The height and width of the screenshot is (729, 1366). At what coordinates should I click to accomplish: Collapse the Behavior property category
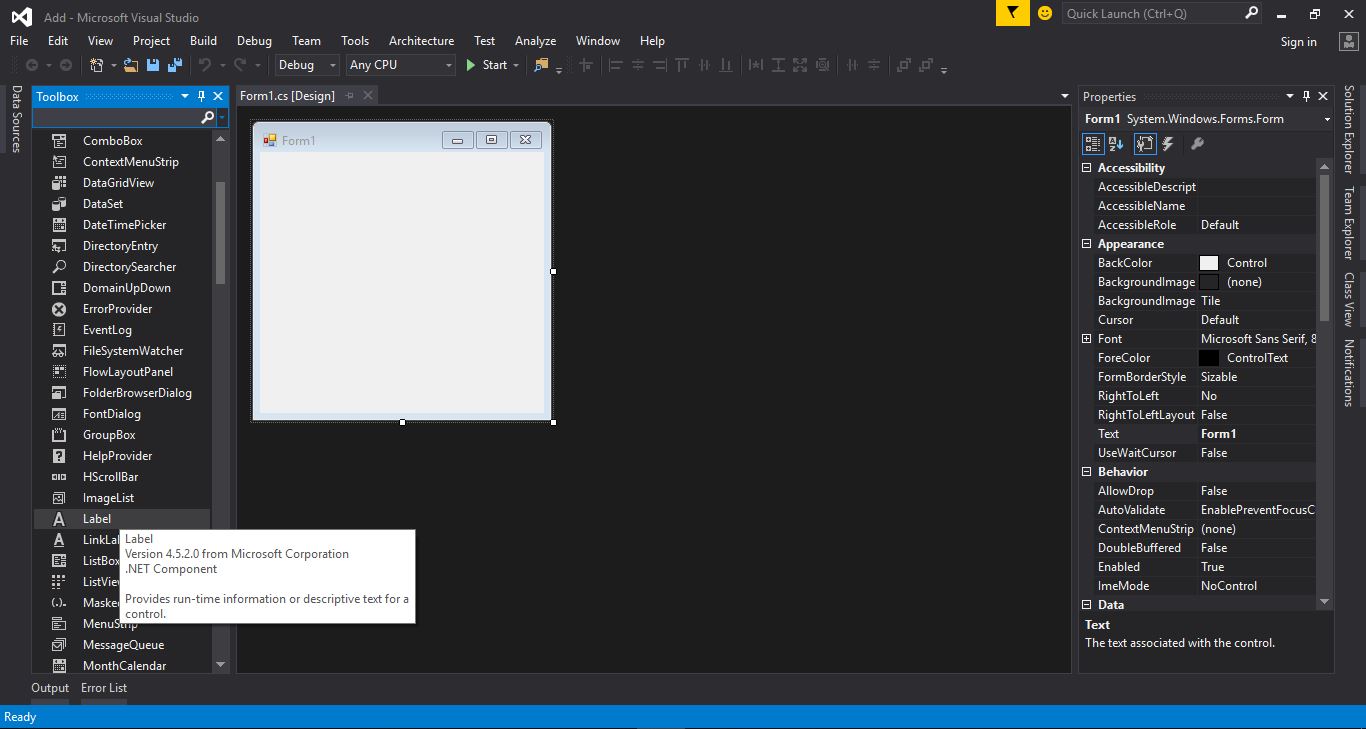coord(1087,472)
